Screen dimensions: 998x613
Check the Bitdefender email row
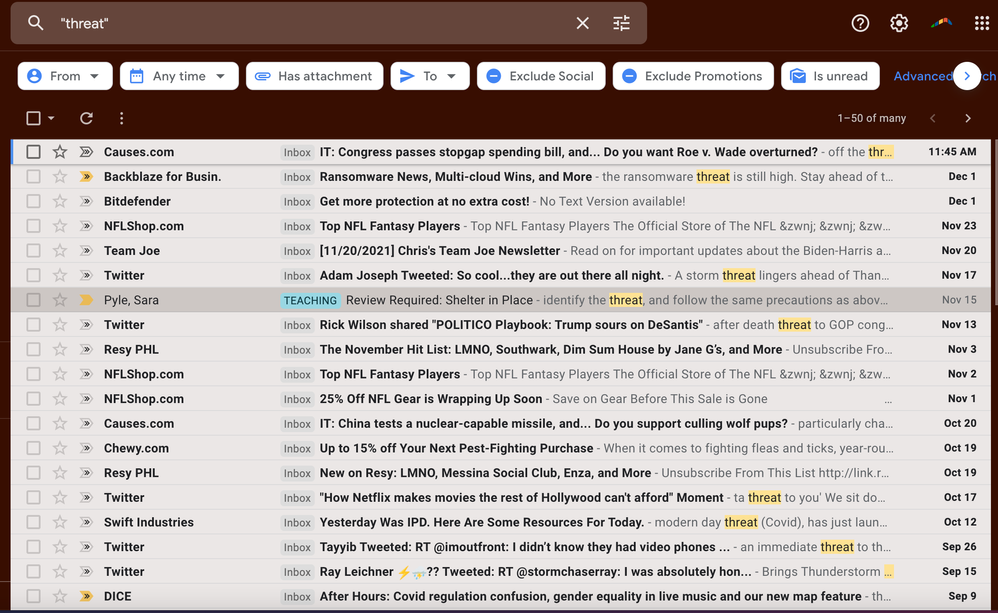(33, 202)
